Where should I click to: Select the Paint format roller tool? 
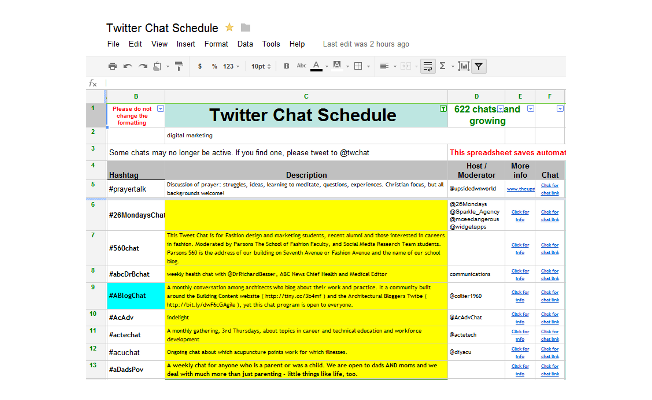pyautogui.click(x=179, y=66)
